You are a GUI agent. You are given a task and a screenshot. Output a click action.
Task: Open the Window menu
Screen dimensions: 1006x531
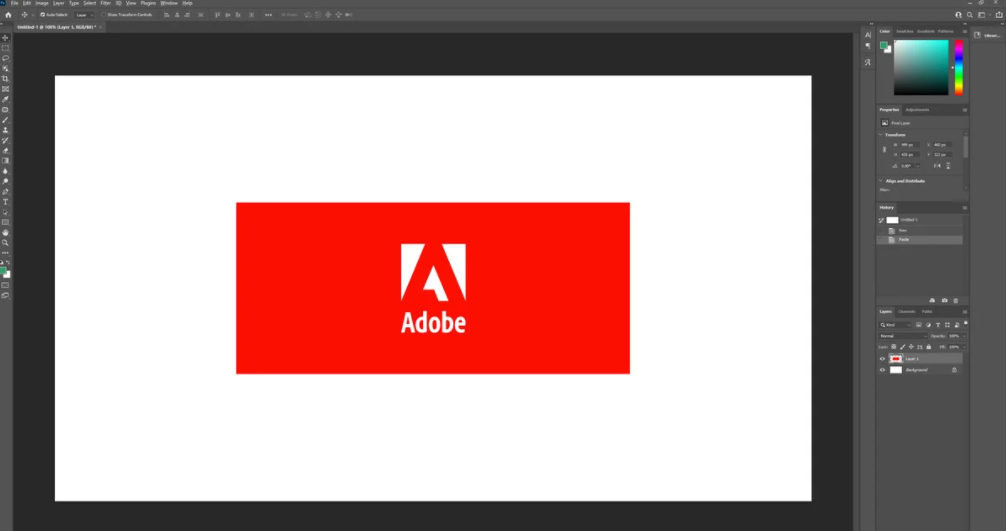coord(169,3)
